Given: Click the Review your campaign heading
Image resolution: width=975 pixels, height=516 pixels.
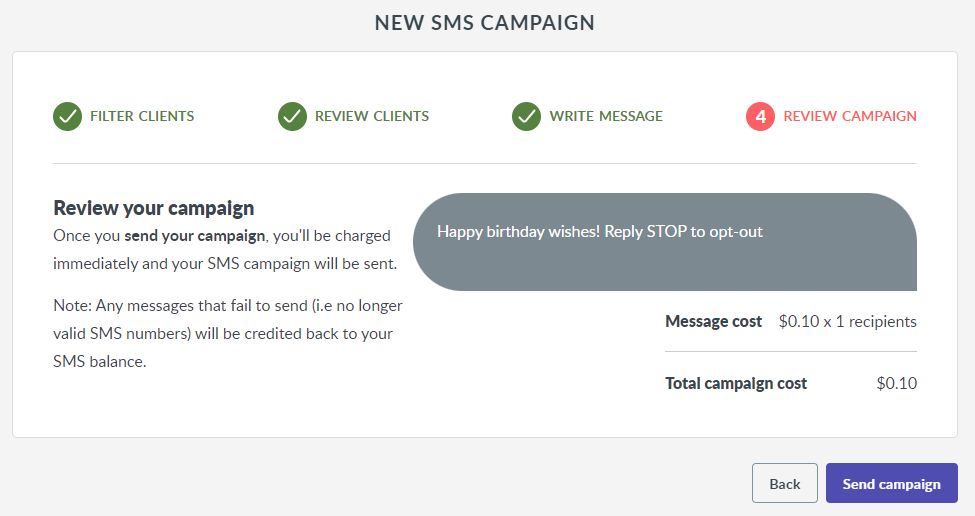Looking at the screenshot, I should click(x=154, y=208).
